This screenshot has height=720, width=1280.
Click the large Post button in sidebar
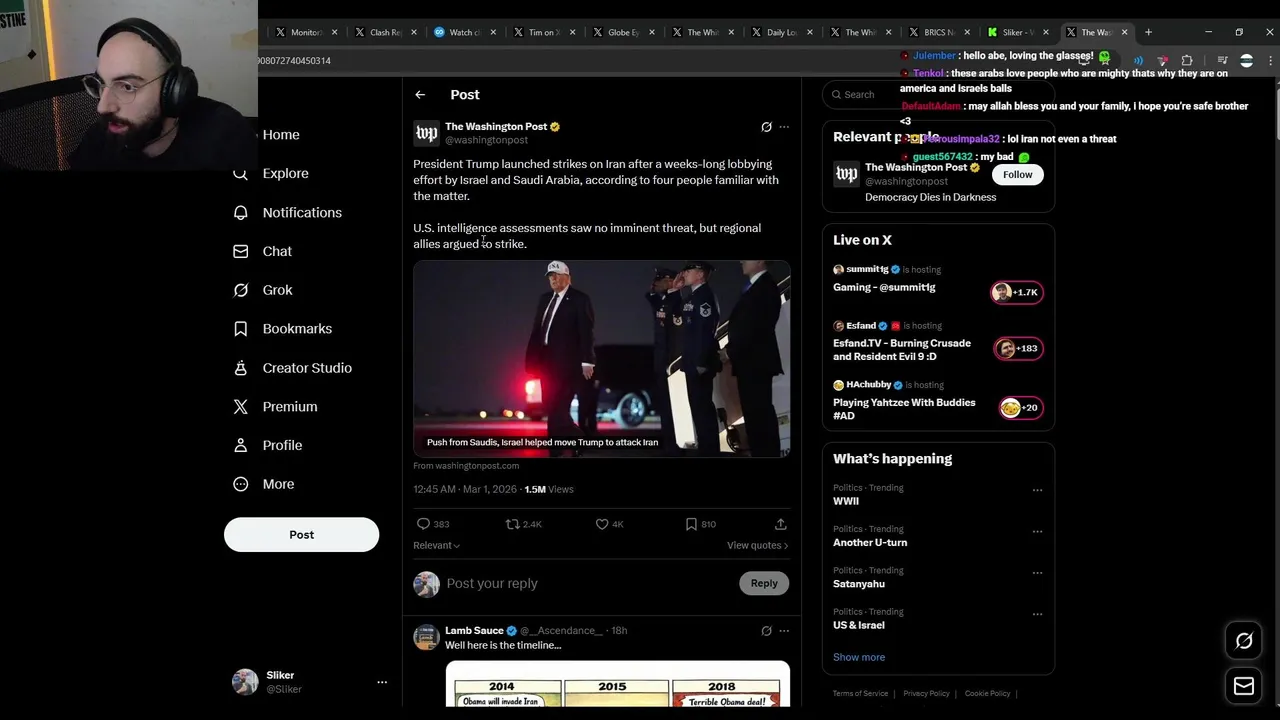coord(301,535)
